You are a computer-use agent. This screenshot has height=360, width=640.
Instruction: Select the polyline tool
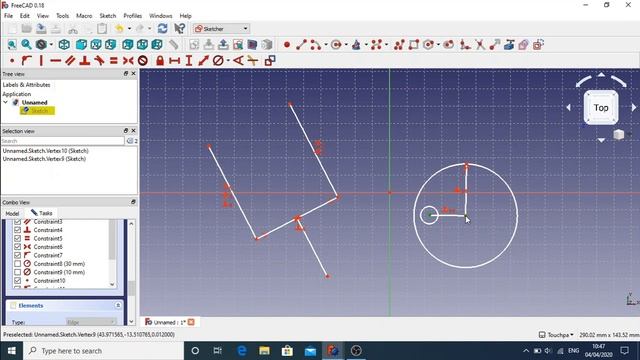(400, 44)
